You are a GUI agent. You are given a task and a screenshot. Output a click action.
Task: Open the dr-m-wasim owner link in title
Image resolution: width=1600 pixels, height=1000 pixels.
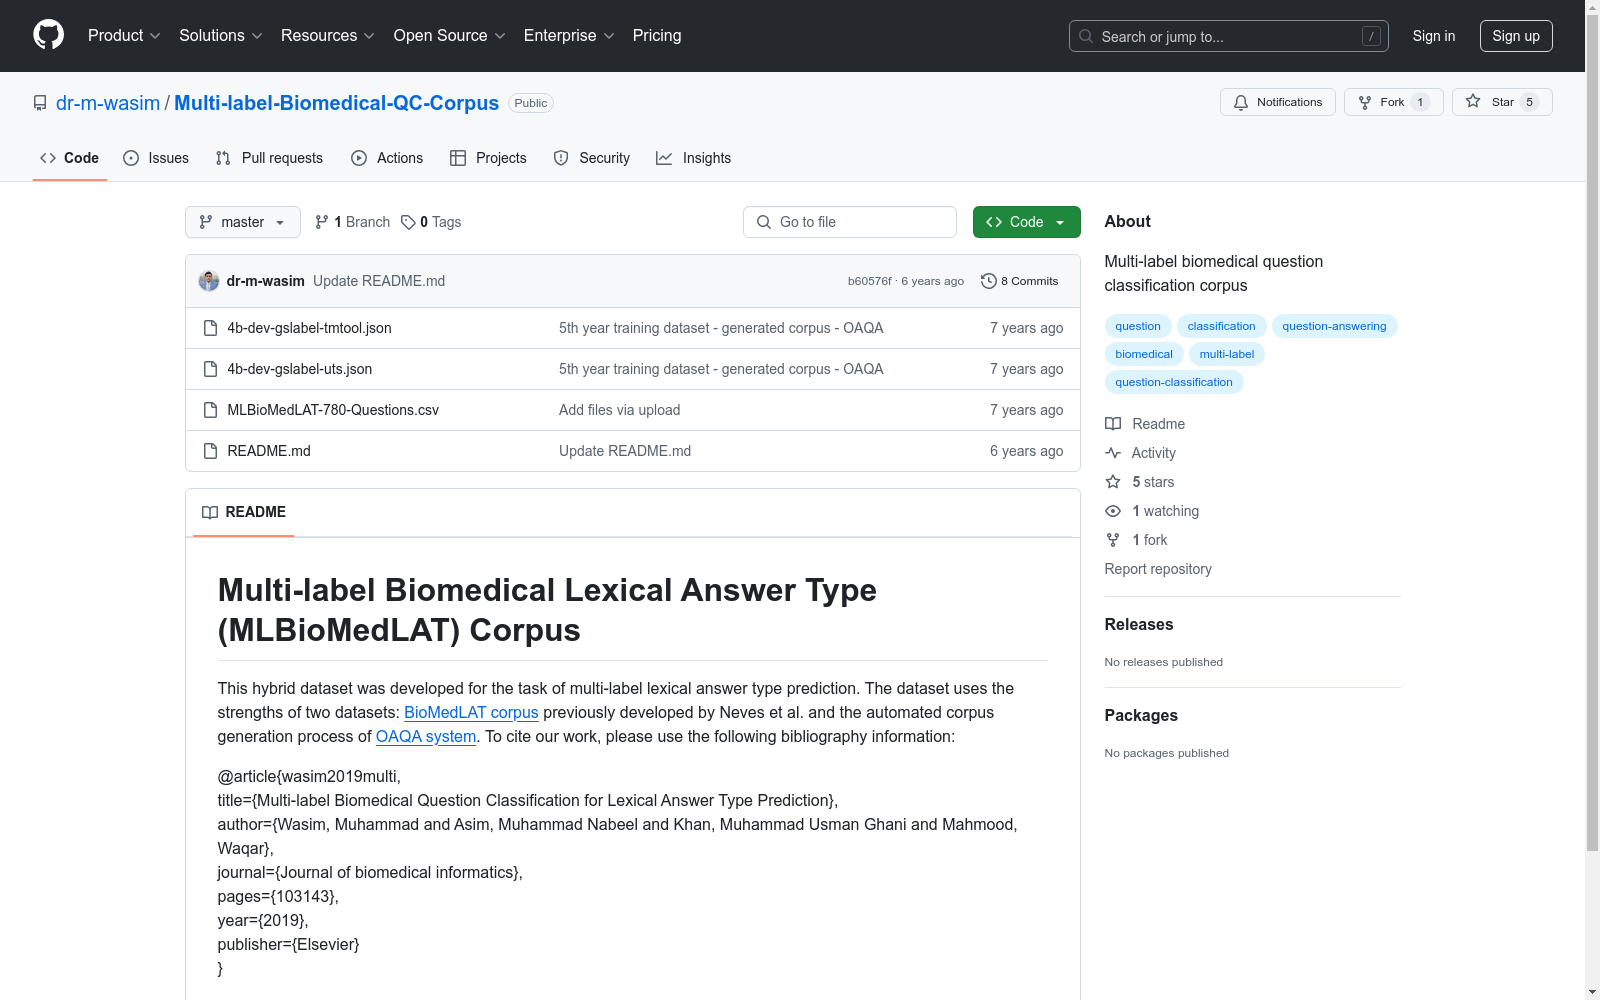(108, 103)
